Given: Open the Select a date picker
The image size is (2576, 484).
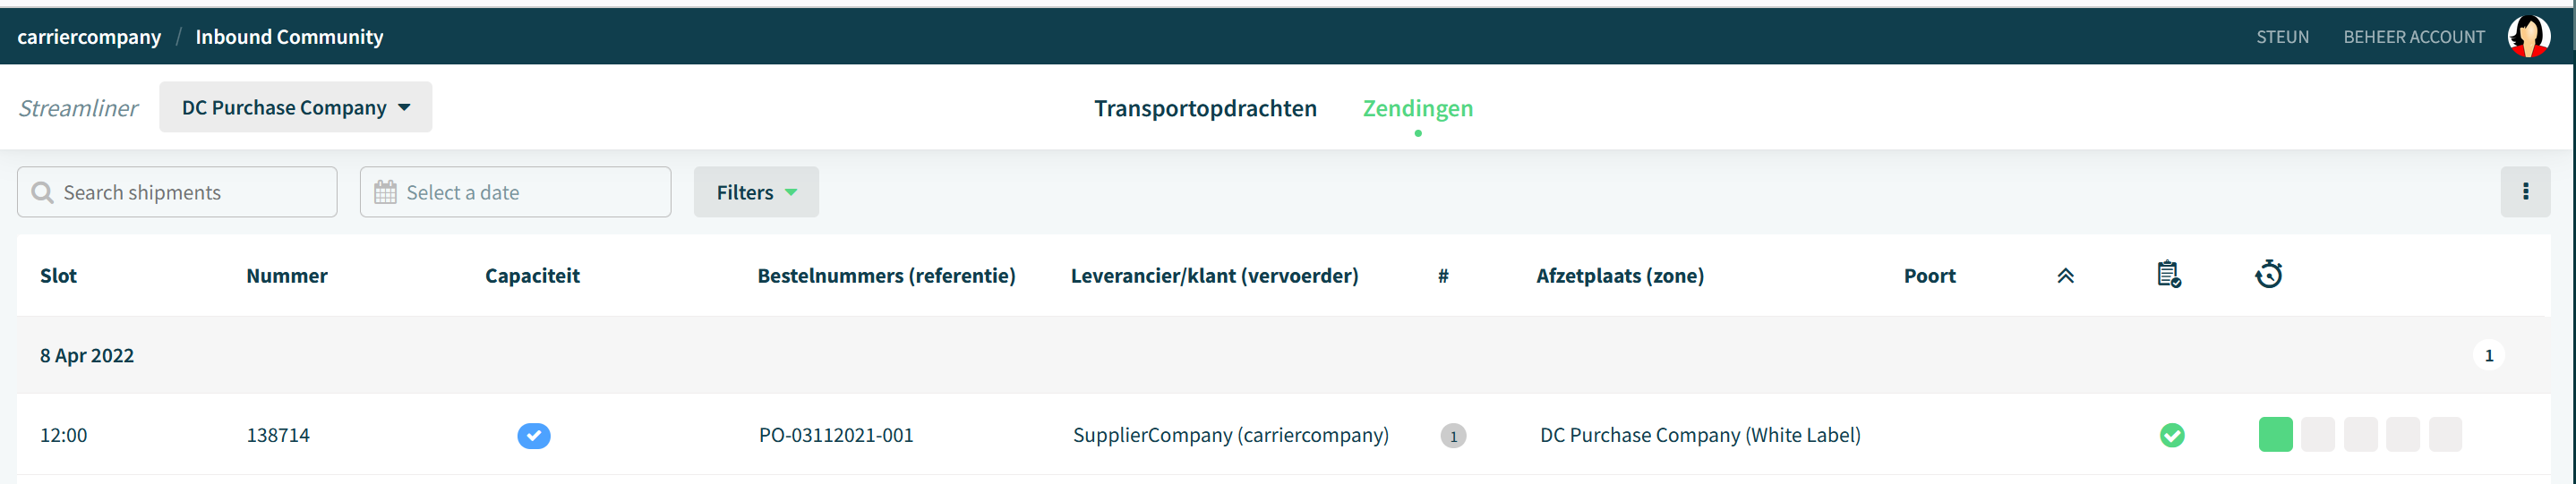Looking at the screenshot, I should point(515,192).
